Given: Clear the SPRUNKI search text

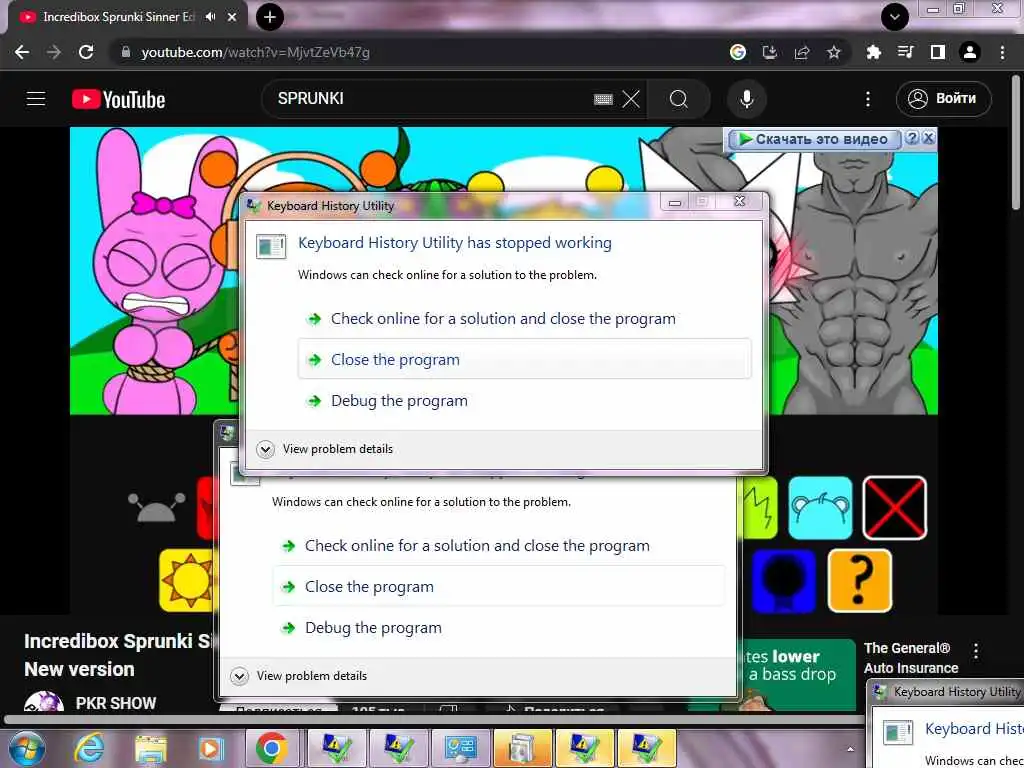Looking at the screenshot, I should (x=631, y=99).
